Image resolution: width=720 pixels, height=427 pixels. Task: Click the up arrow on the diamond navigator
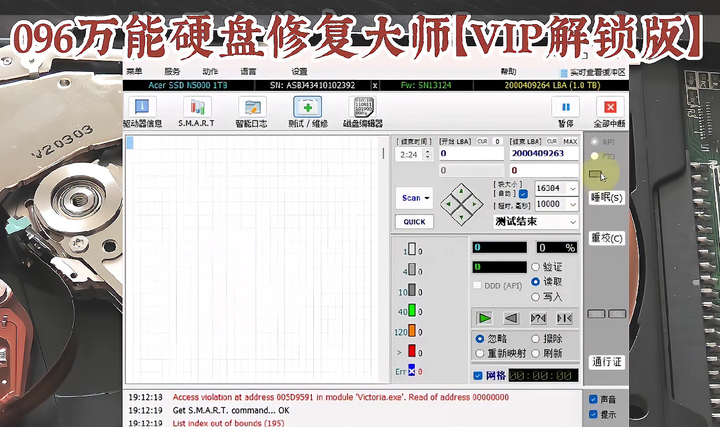(x=461, y=190)
